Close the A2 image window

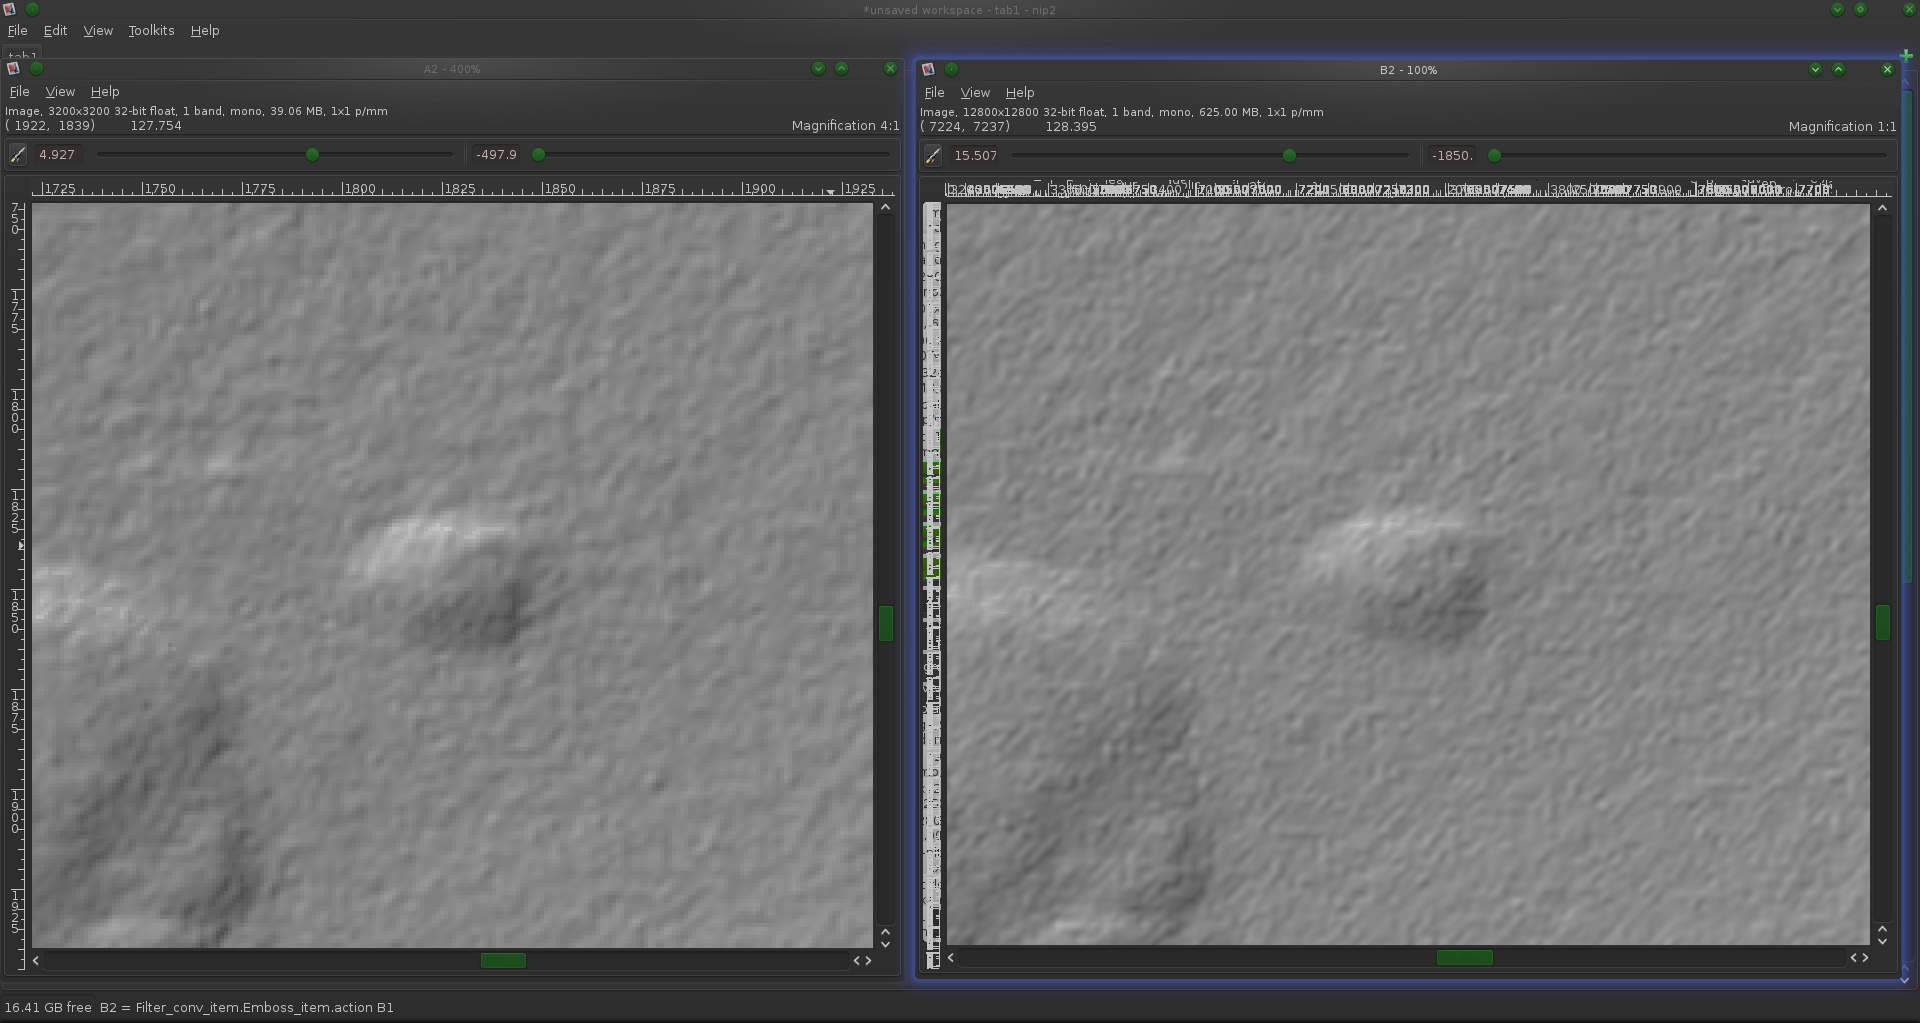tap(890, 68)
